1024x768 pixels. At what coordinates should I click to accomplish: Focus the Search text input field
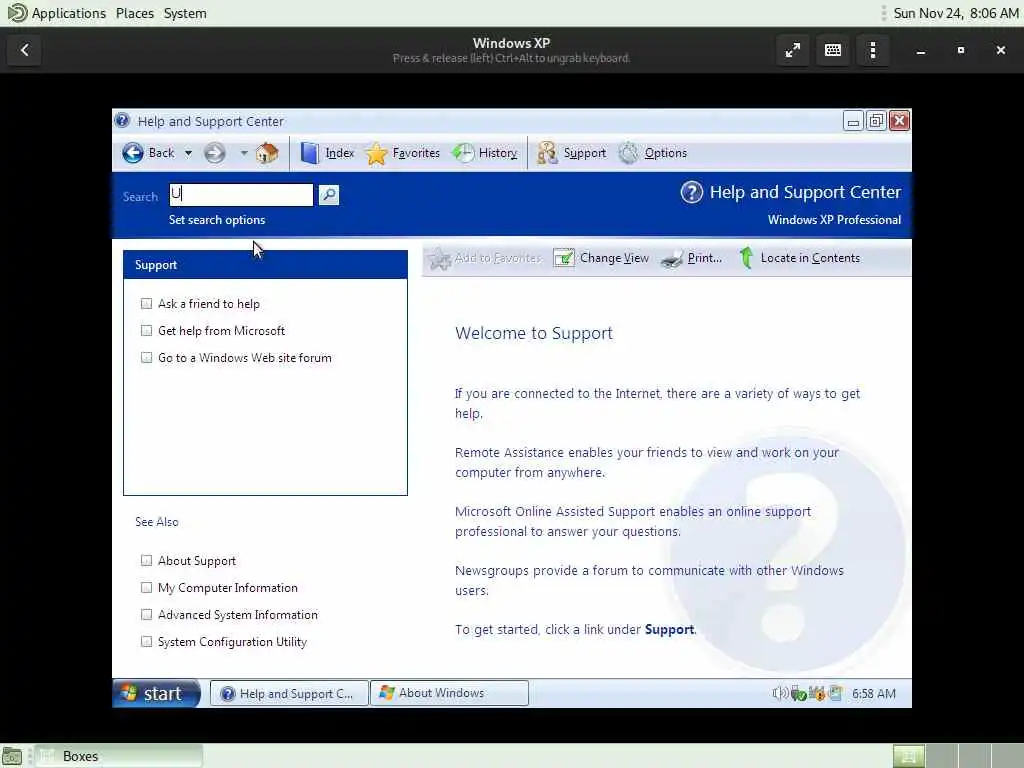(x=241, y=195)
